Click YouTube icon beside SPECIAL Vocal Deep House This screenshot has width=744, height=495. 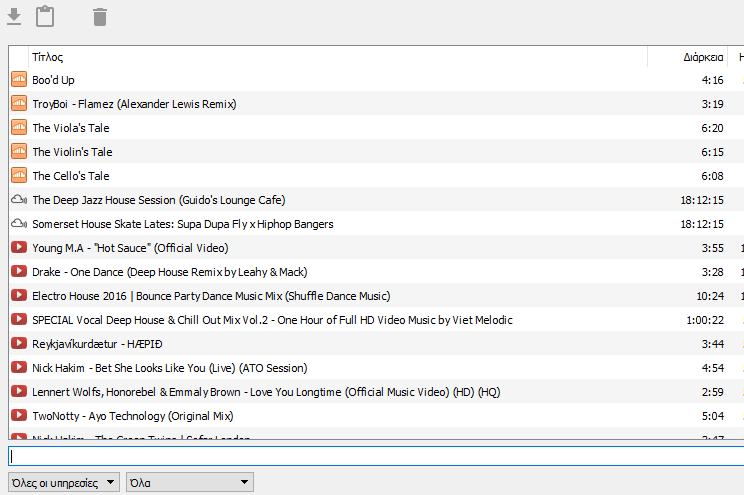point(19,319)
